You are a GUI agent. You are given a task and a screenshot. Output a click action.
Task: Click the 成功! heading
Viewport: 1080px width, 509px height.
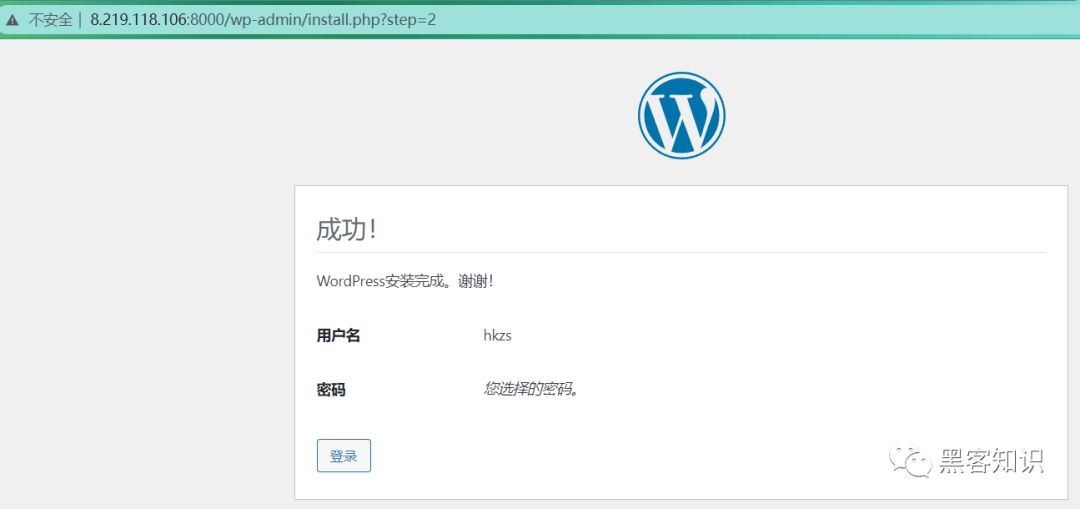click(346, 230)
